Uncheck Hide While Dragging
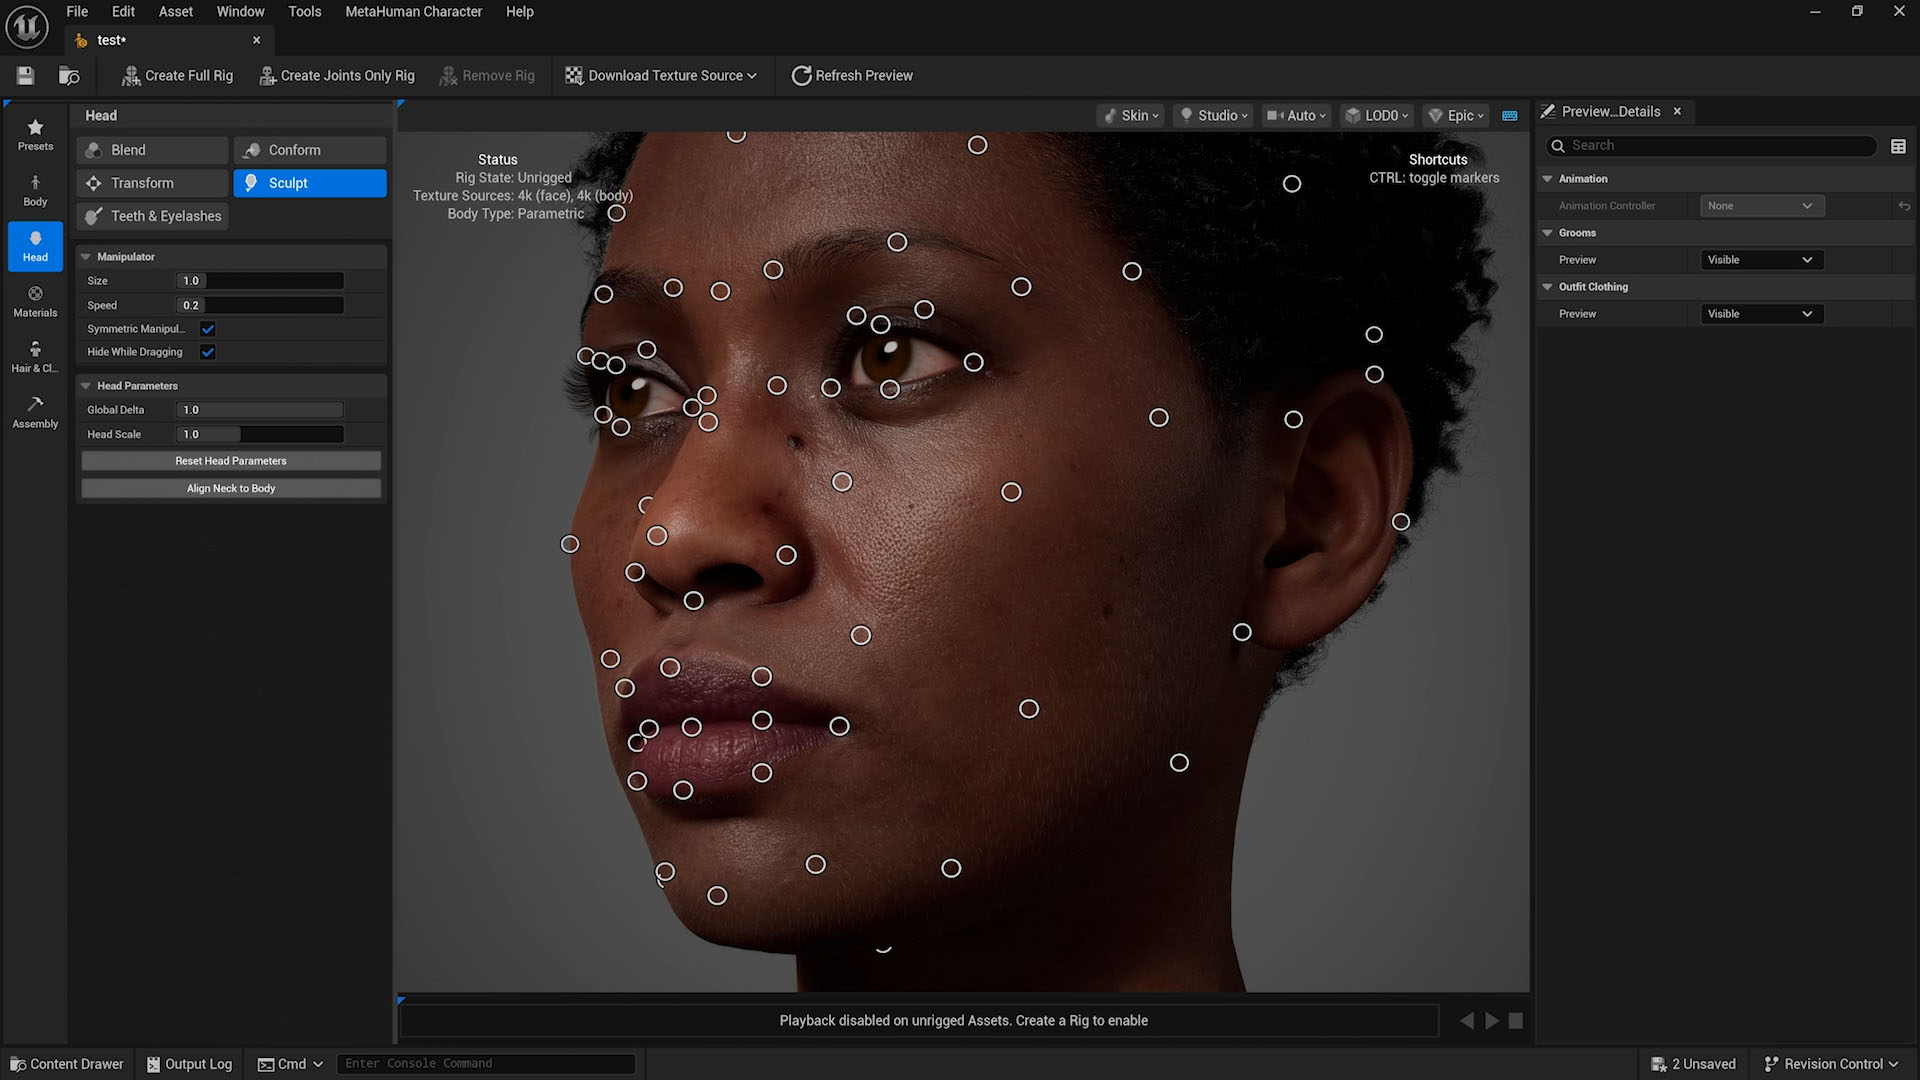This screenshot has width=1920, height=1080. coord(208,352)
